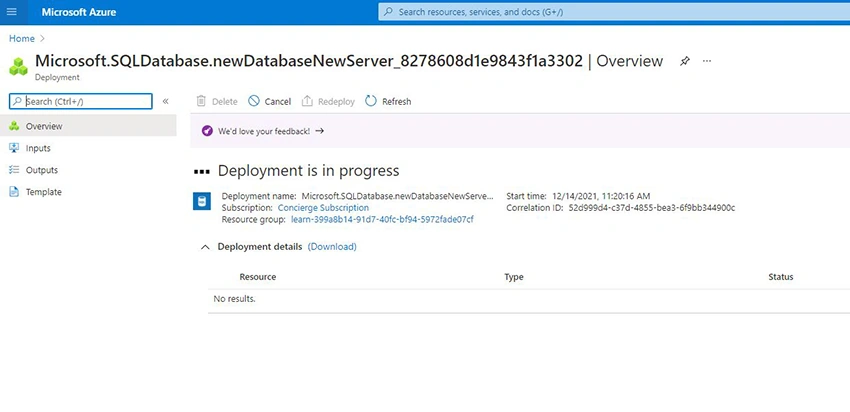Go to Home breadcrumb
Screen dimensions: 850x412
coord(22,38)
